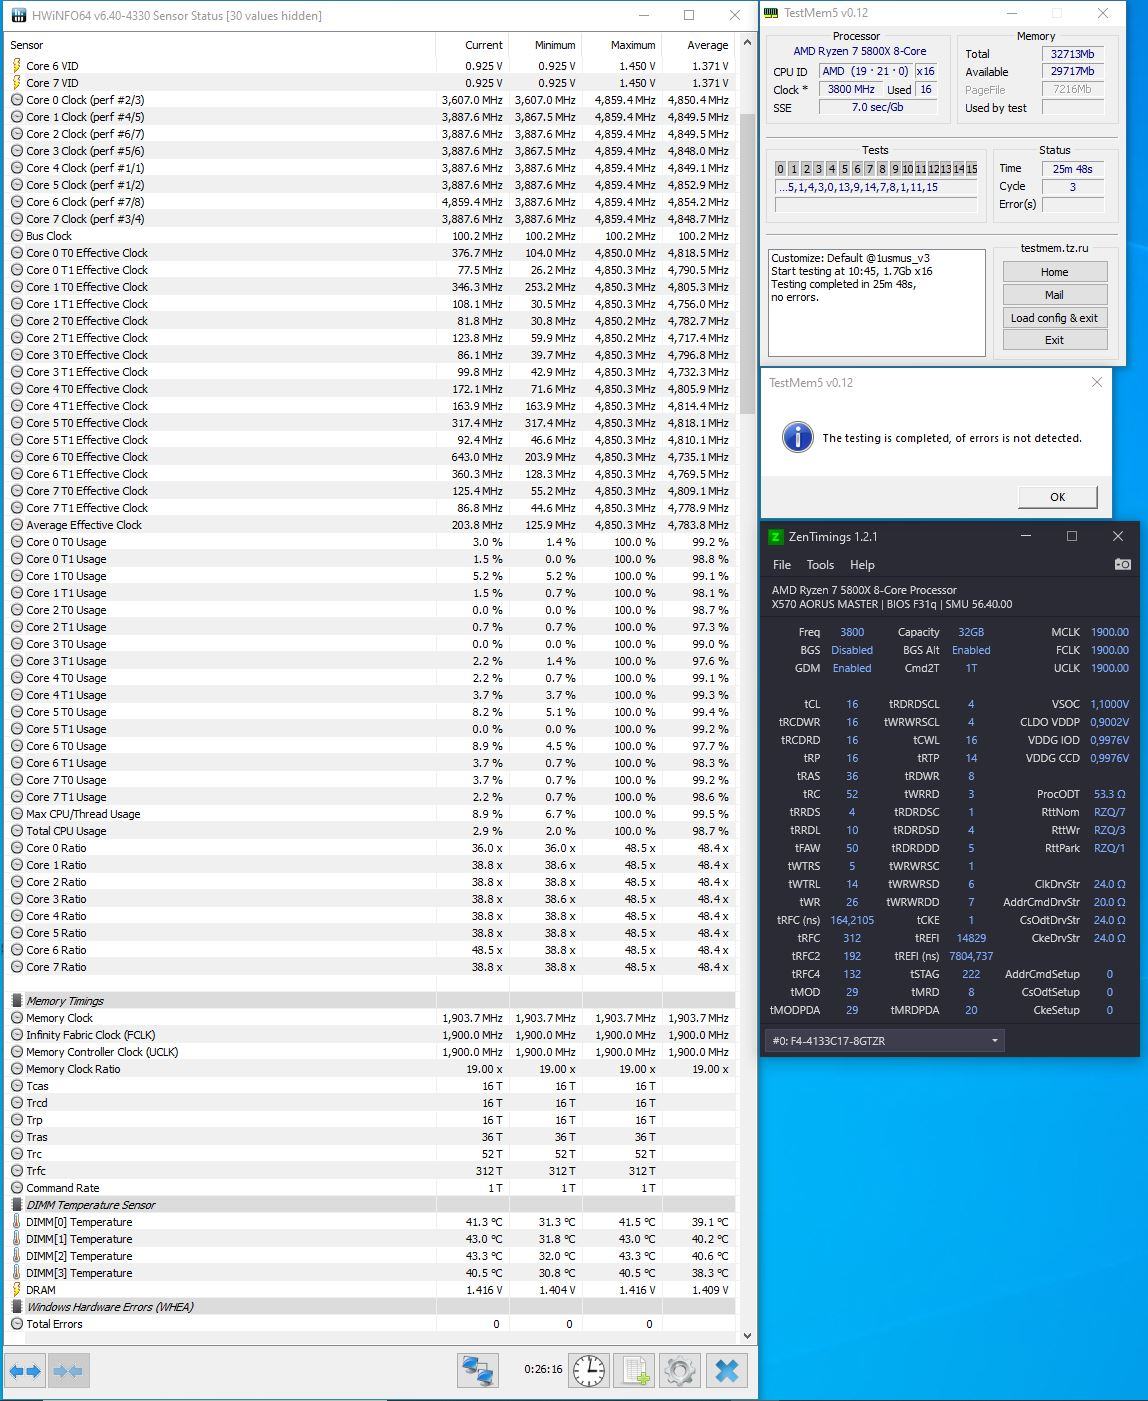Click the TestMem5 log text box

click(876, 302)
